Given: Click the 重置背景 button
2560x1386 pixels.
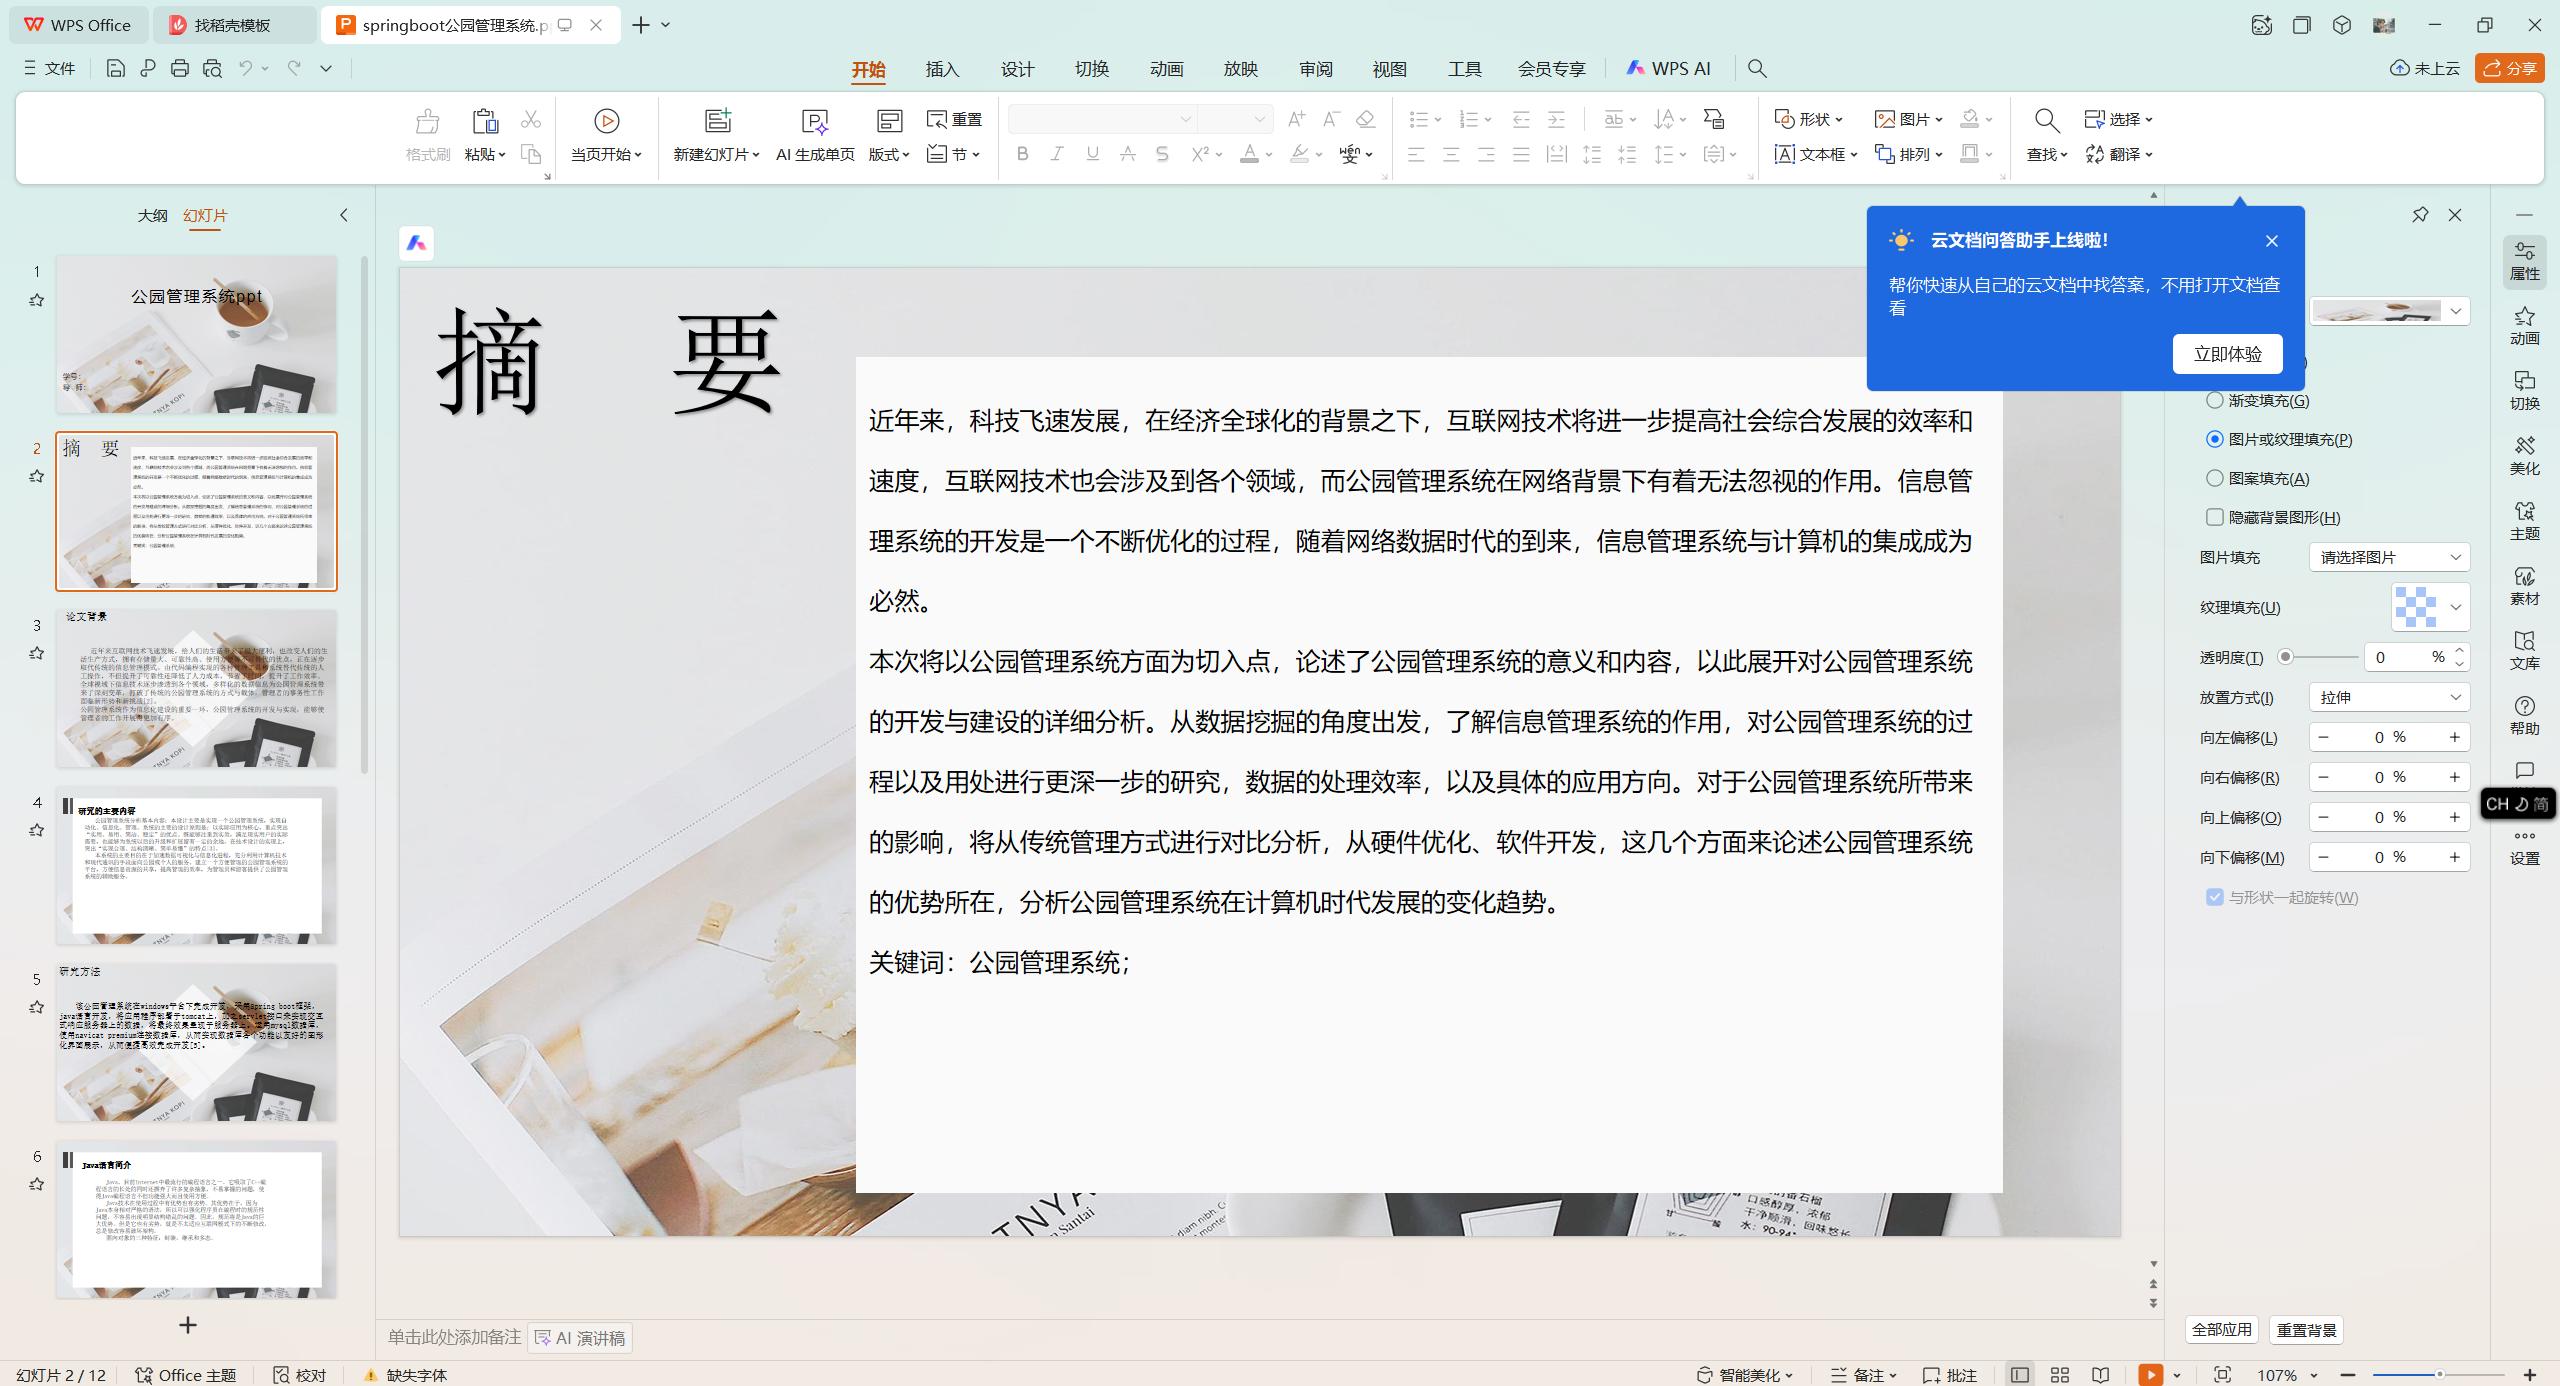Looking at the screenshot, I should [2306, 1330].
